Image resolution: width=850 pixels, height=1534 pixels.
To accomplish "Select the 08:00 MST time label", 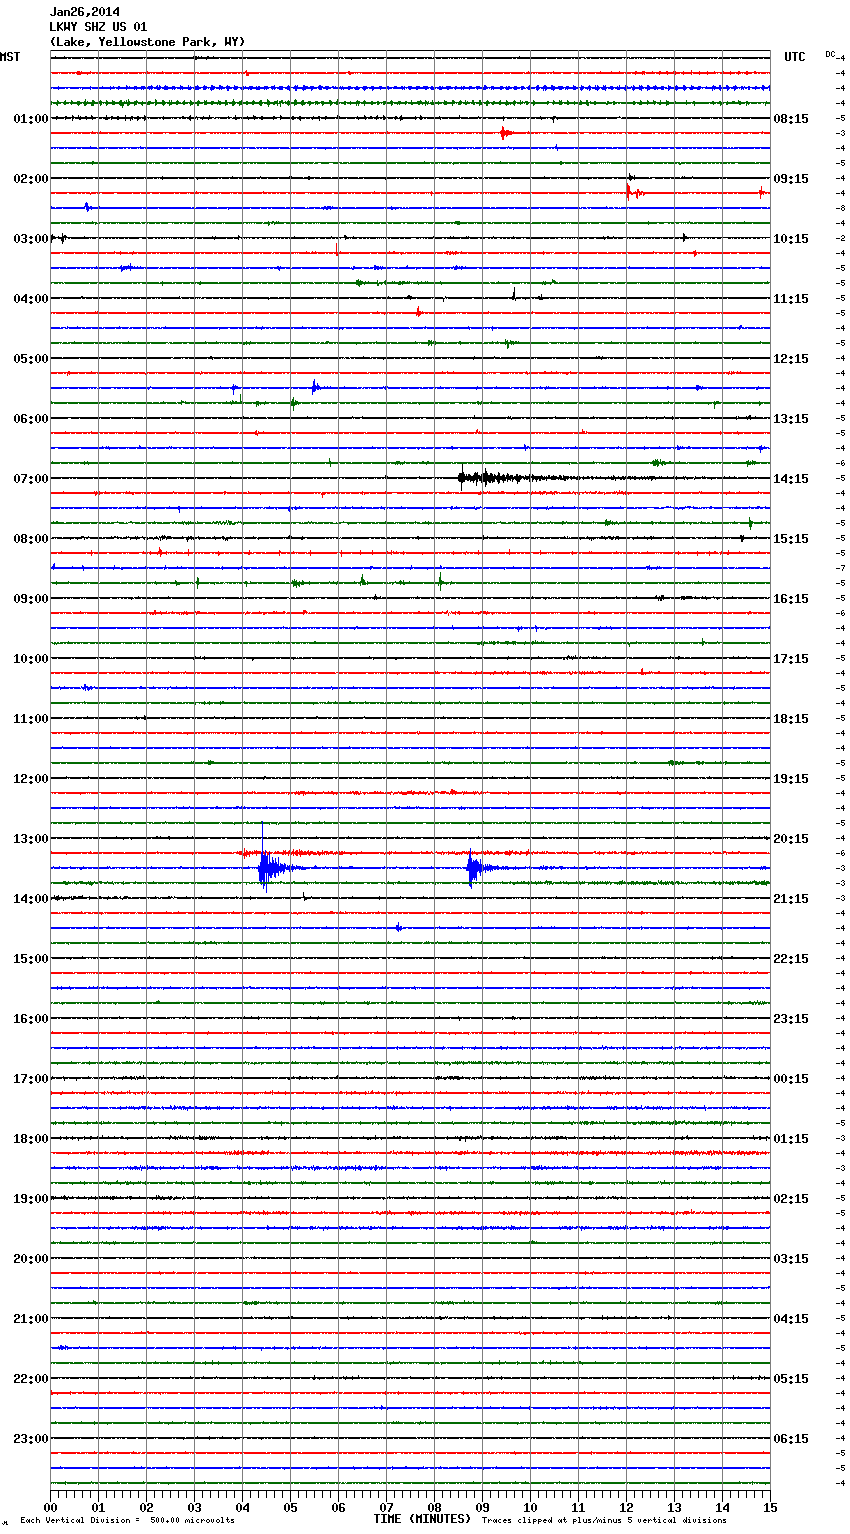I will click(30, 539).
